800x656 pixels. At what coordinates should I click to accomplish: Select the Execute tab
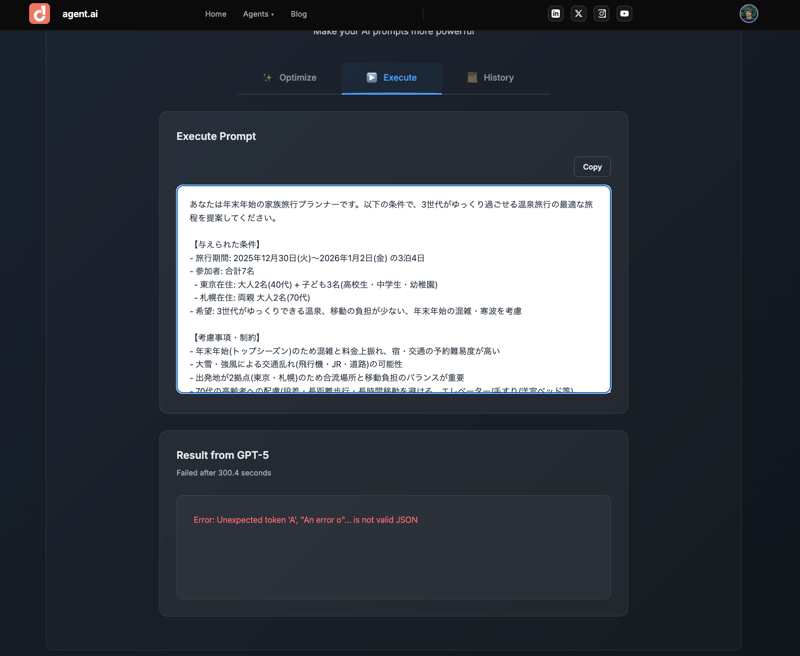click(x=391, y=77)
